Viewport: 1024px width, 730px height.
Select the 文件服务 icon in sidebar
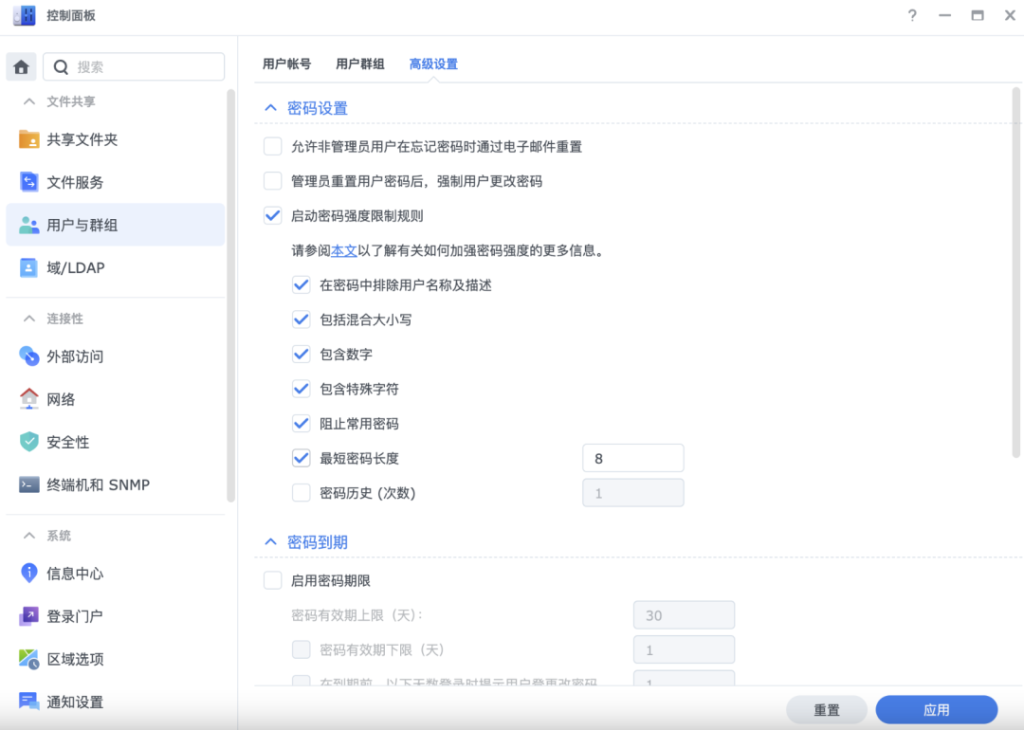pos(29,183)
